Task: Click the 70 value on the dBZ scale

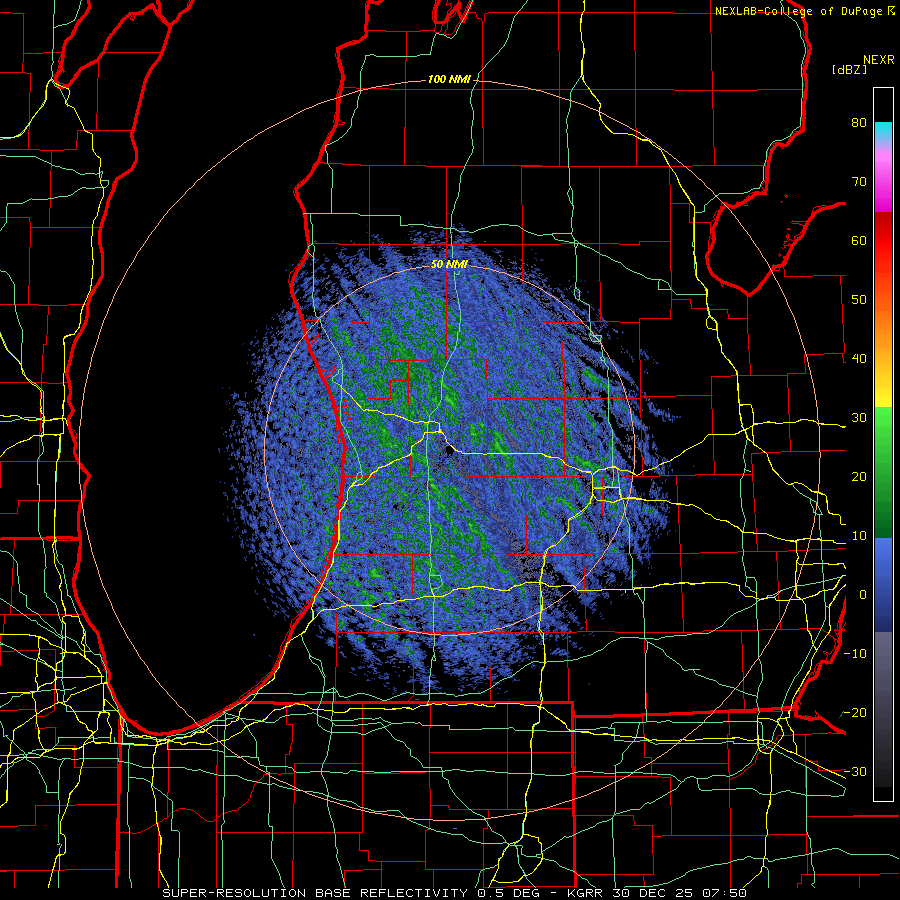Action: coord(859,181)
